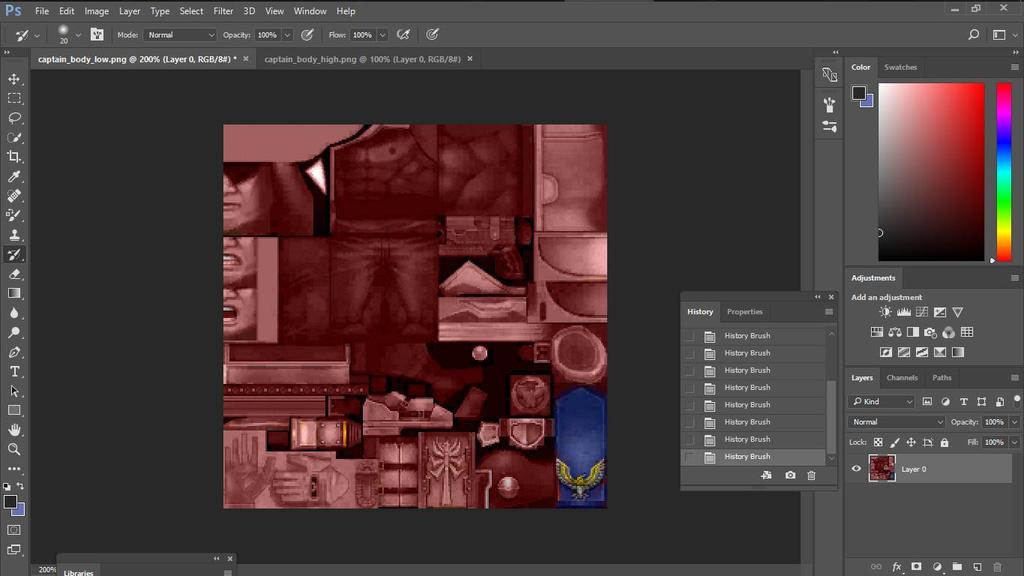Screen dimensions: 1024x576
Task: Open the workspace switcher dropdown
Action: (1003, 35)
